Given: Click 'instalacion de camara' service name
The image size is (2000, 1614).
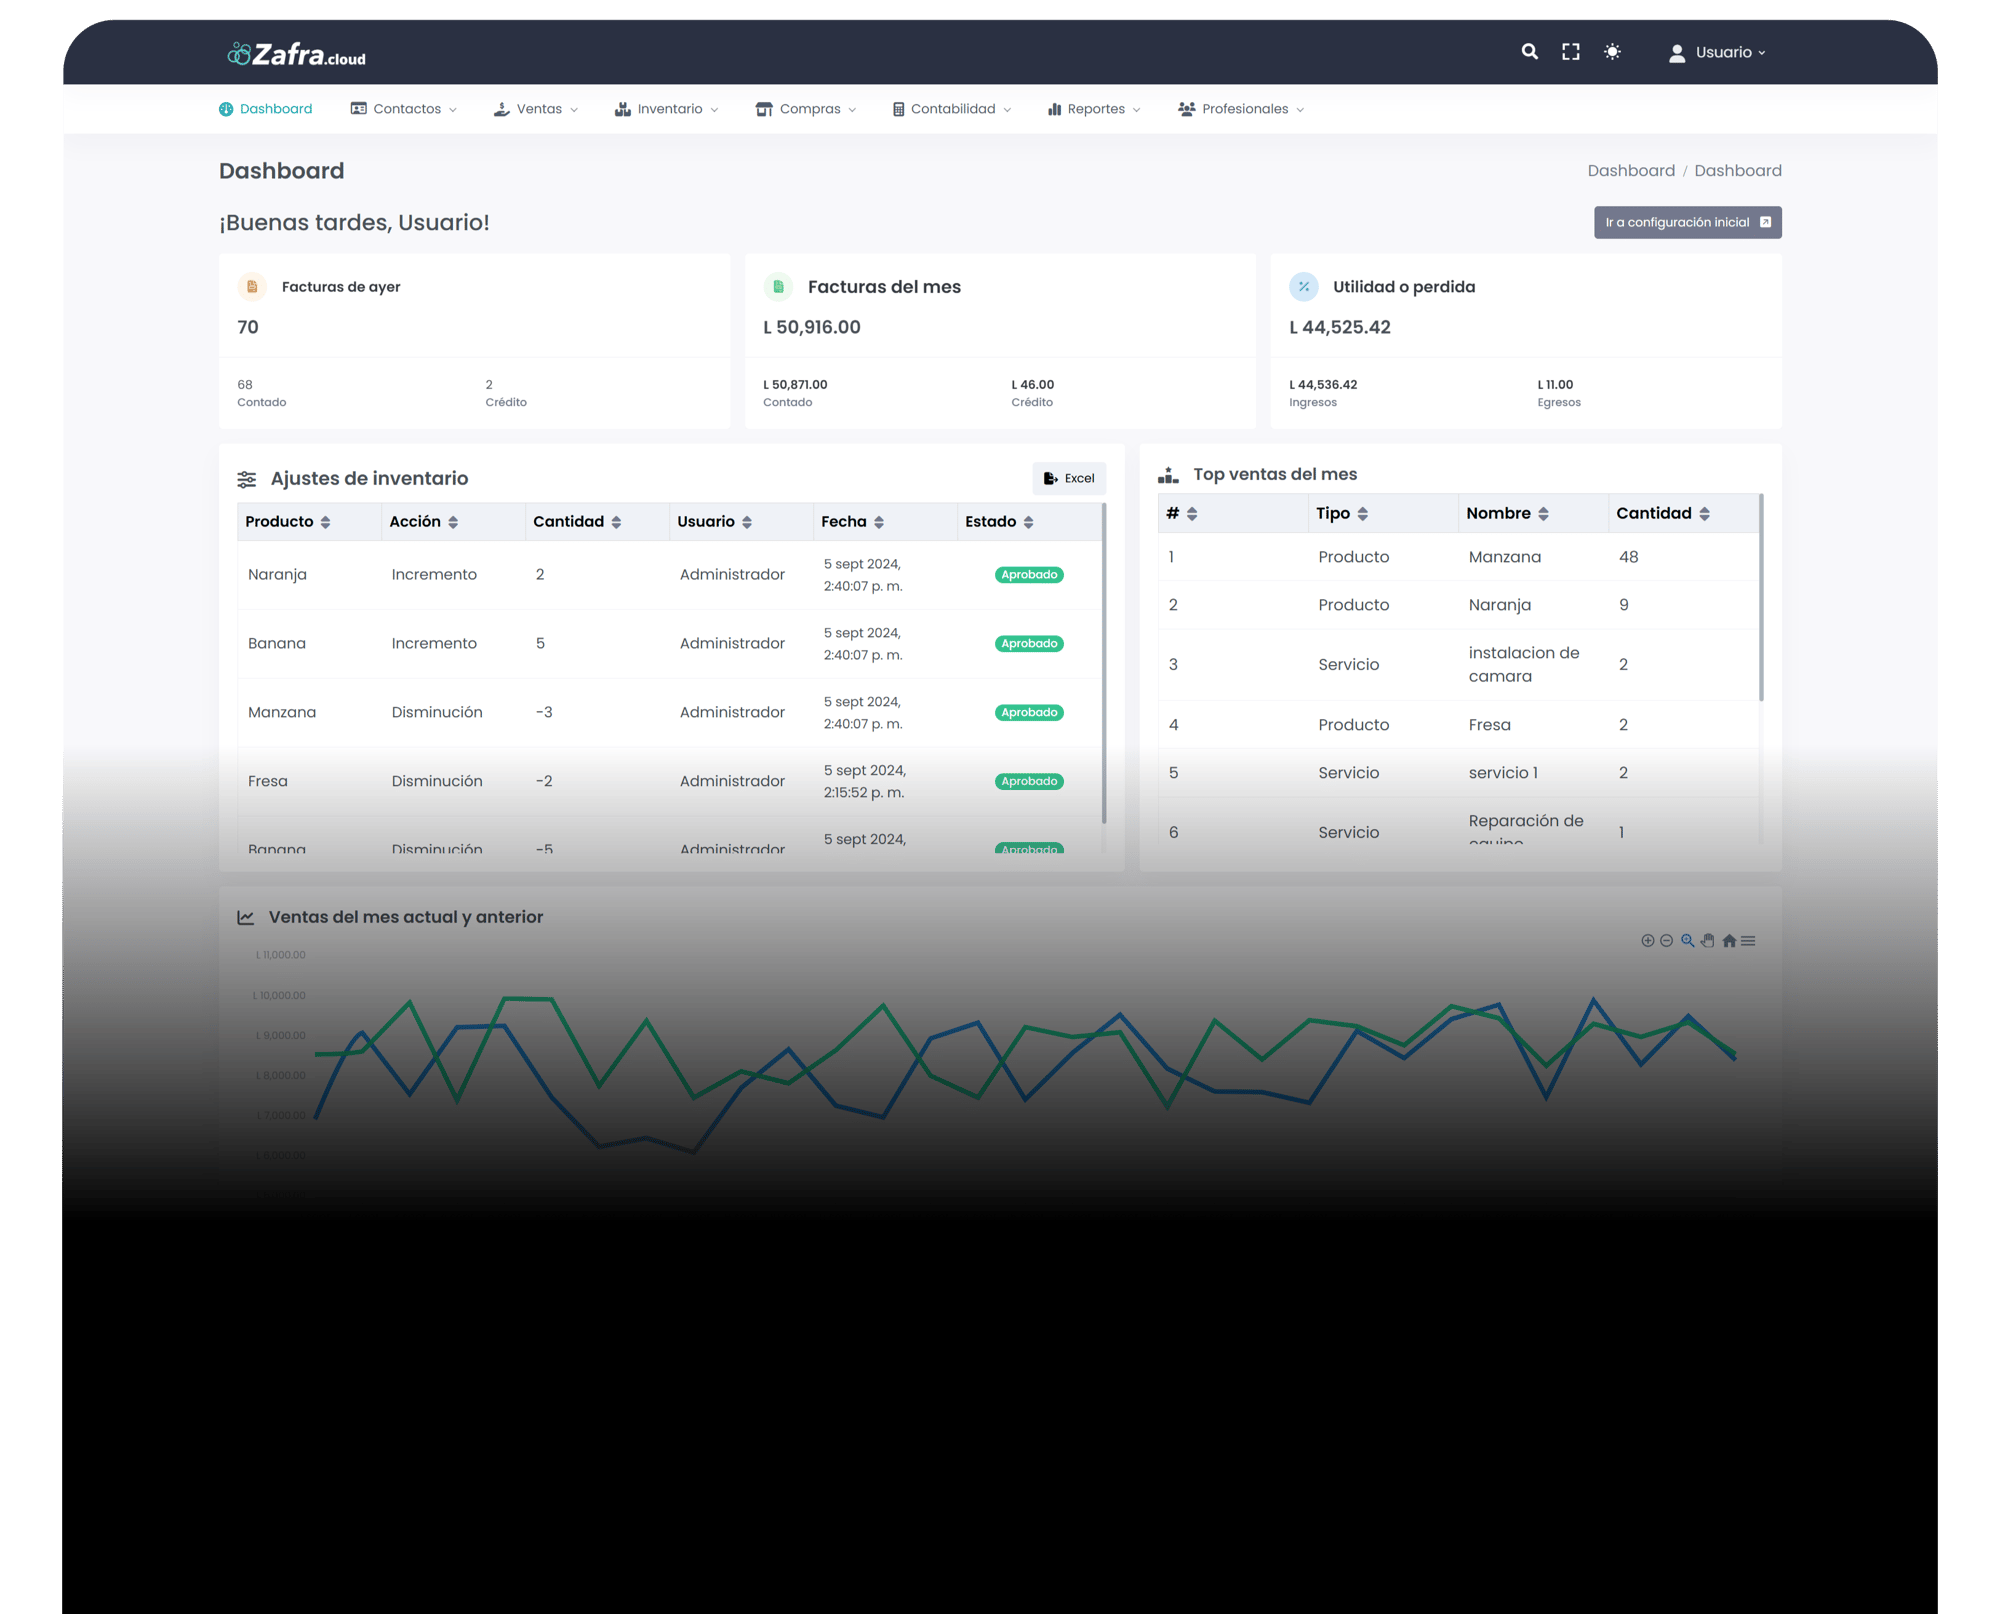Looking at the screenshot, I should point(1523,664).
